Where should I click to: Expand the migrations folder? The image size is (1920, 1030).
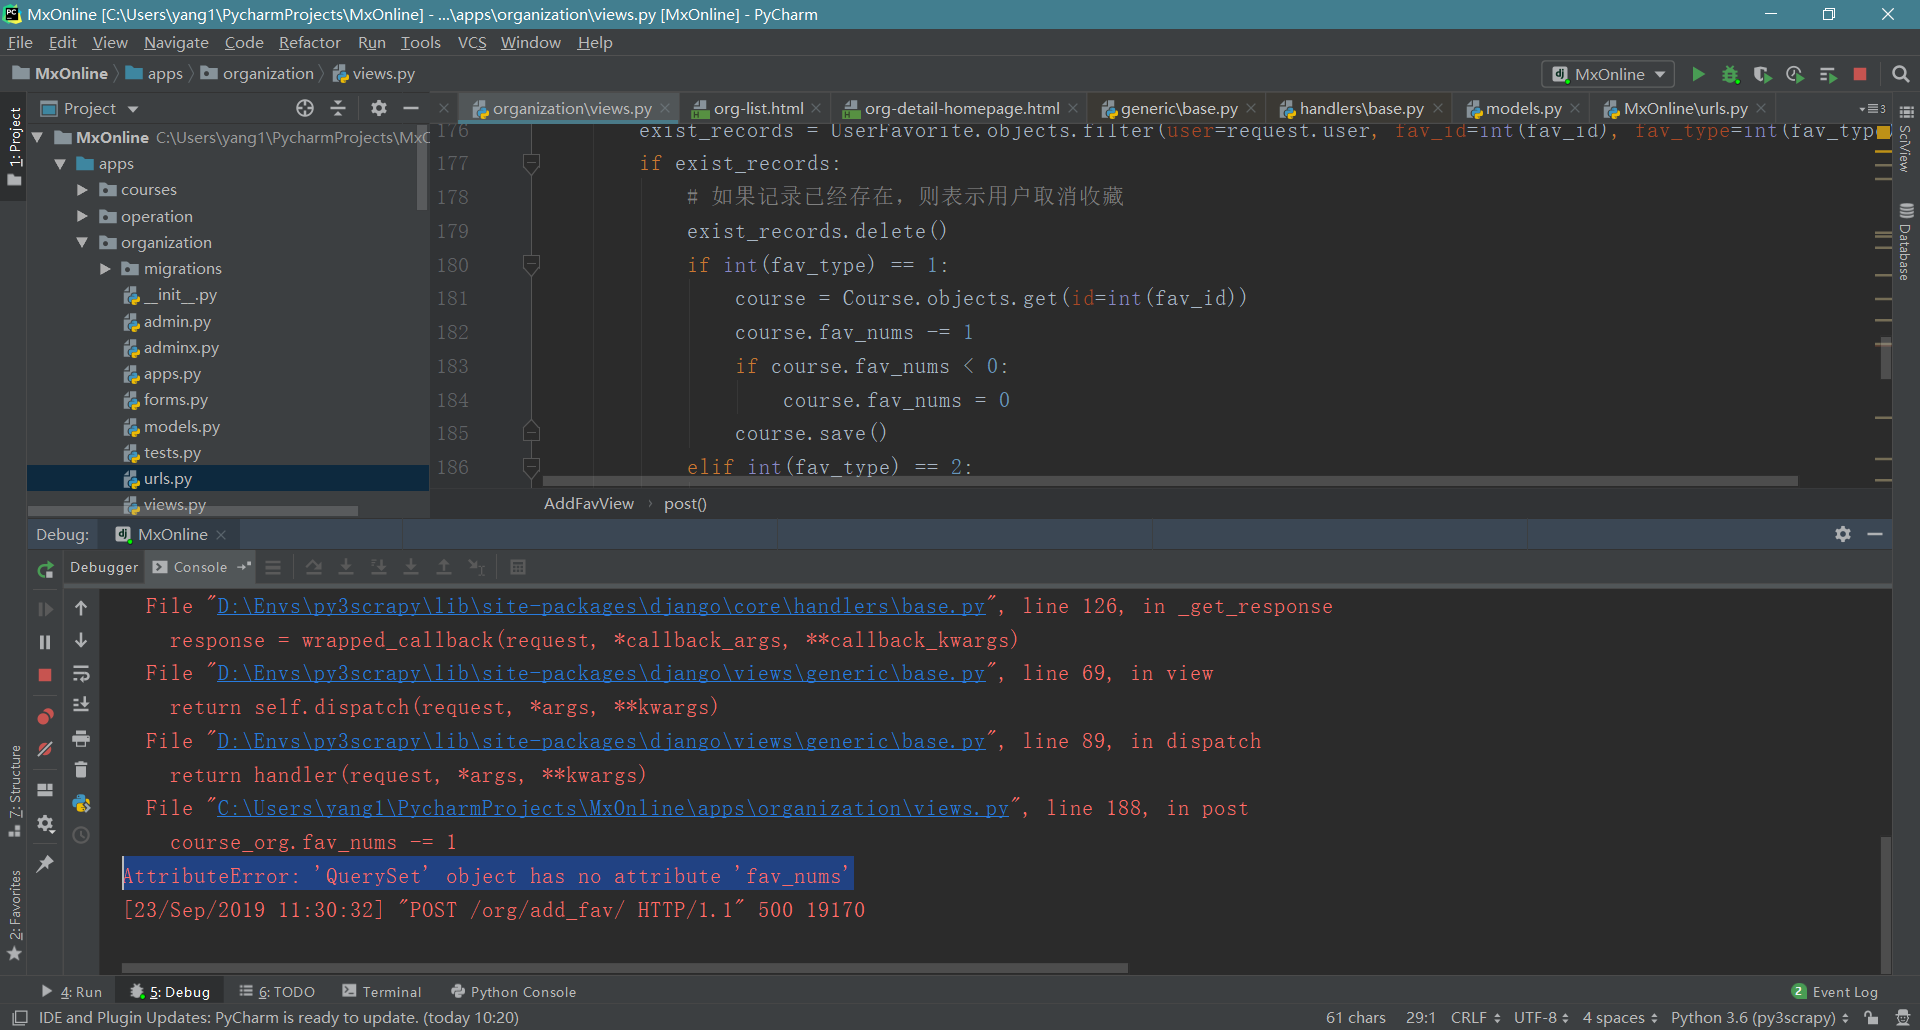point(105,269)
